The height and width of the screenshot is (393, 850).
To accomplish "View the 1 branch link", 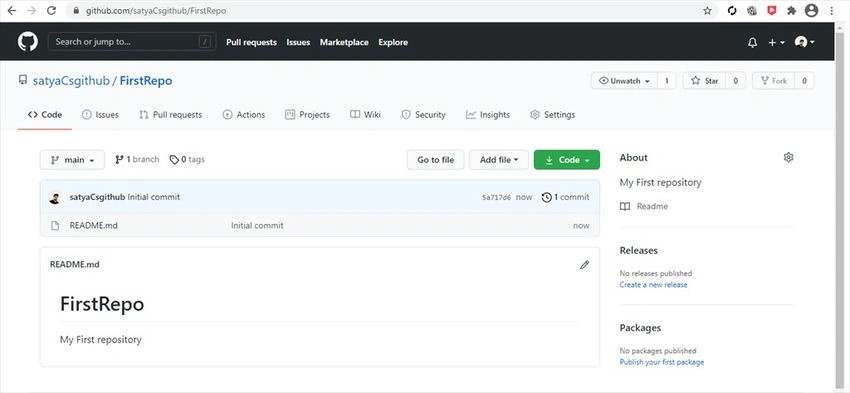I will [137, 159].
